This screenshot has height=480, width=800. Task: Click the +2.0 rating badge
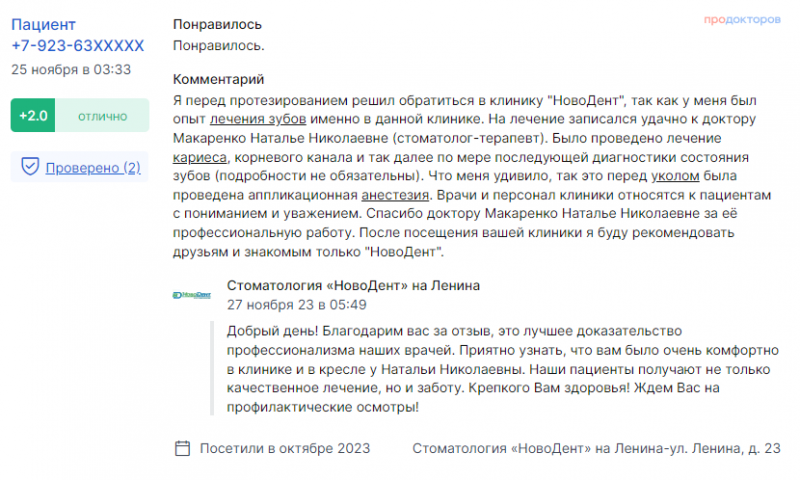coord(33,116)
